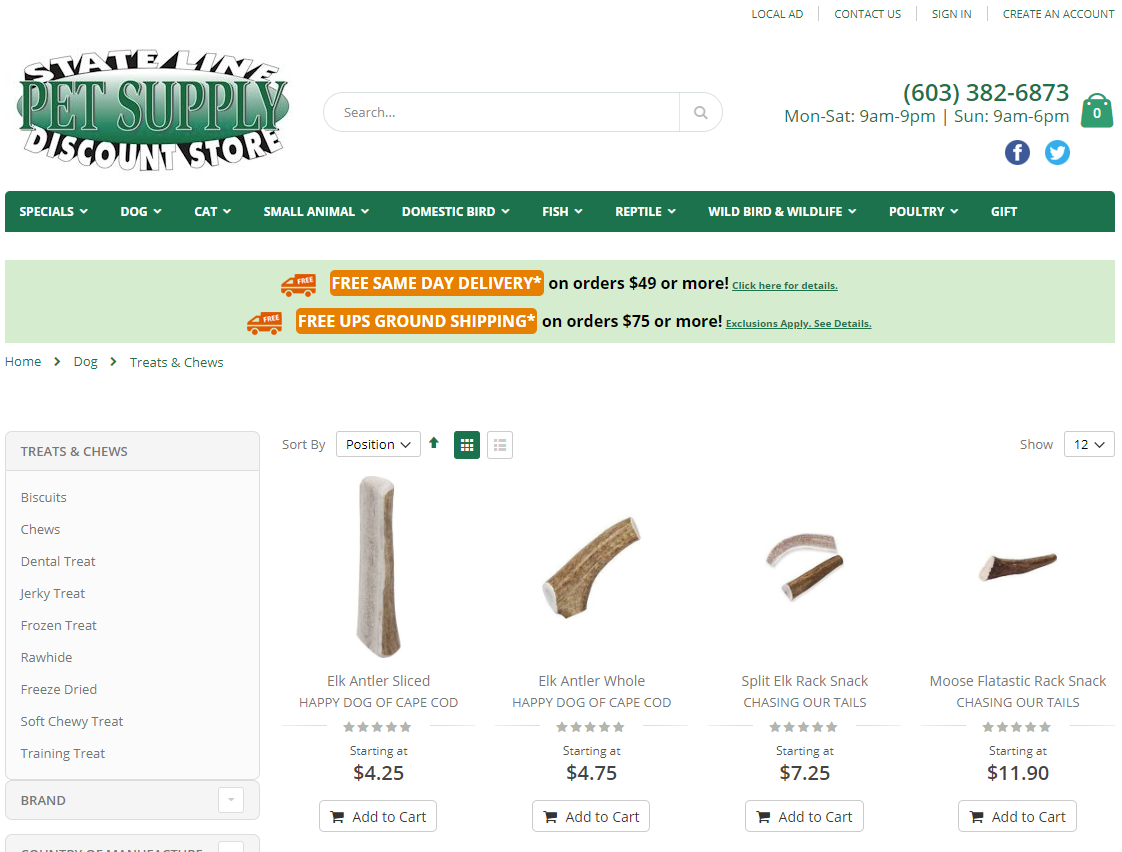Open Moose Flatastic Rack Snack title

point(1018,681)
